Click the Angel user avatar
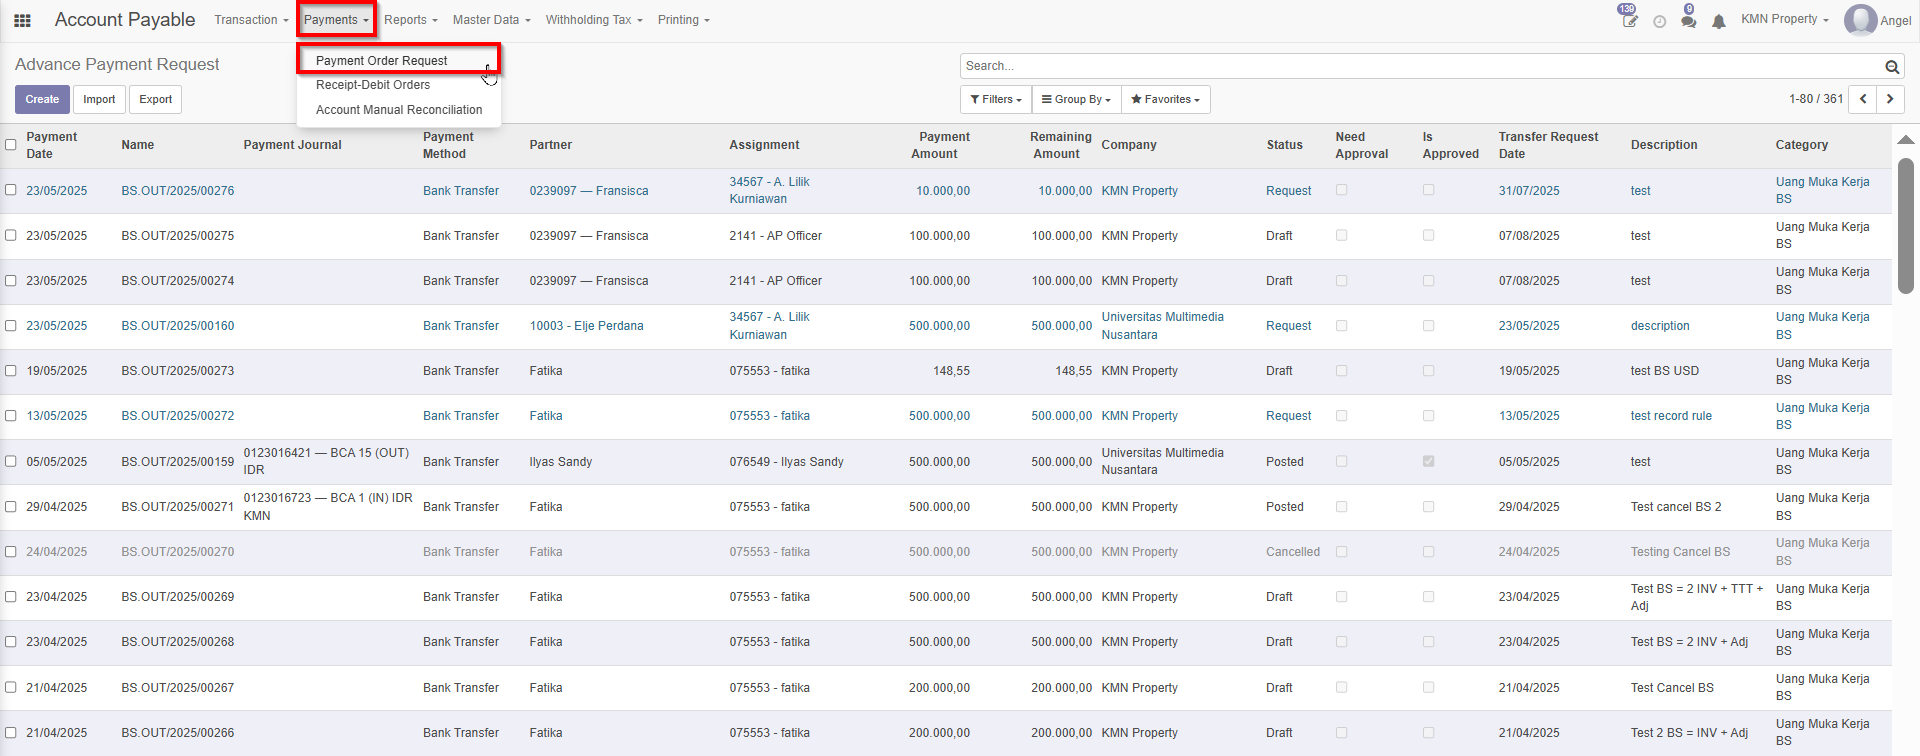The width and height of the screenshot is (1920, 756). click(1860, 20)
